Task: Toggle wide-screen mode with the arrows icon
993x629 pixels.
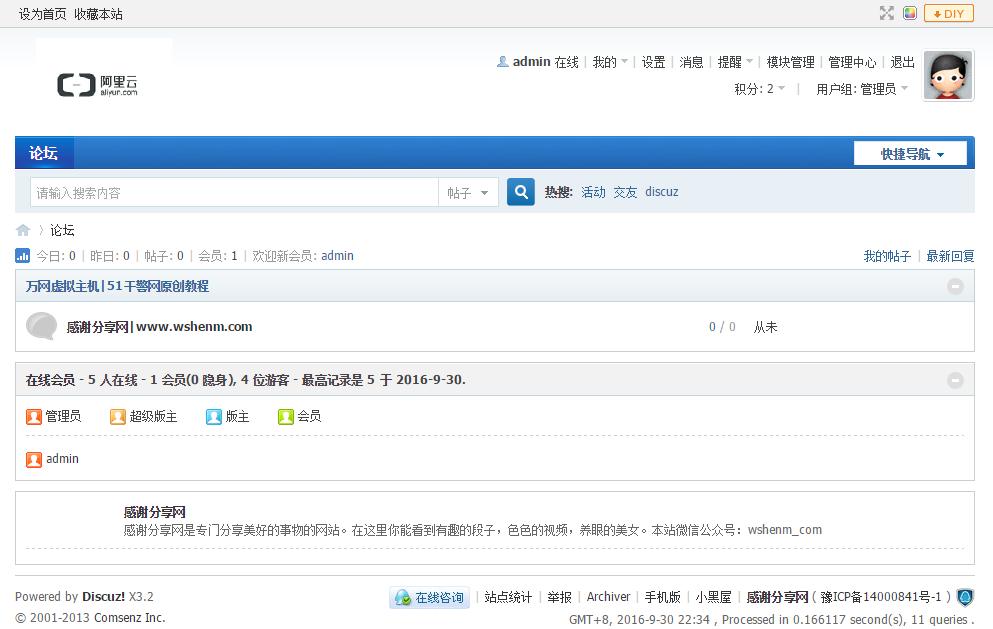Action: 885,13
